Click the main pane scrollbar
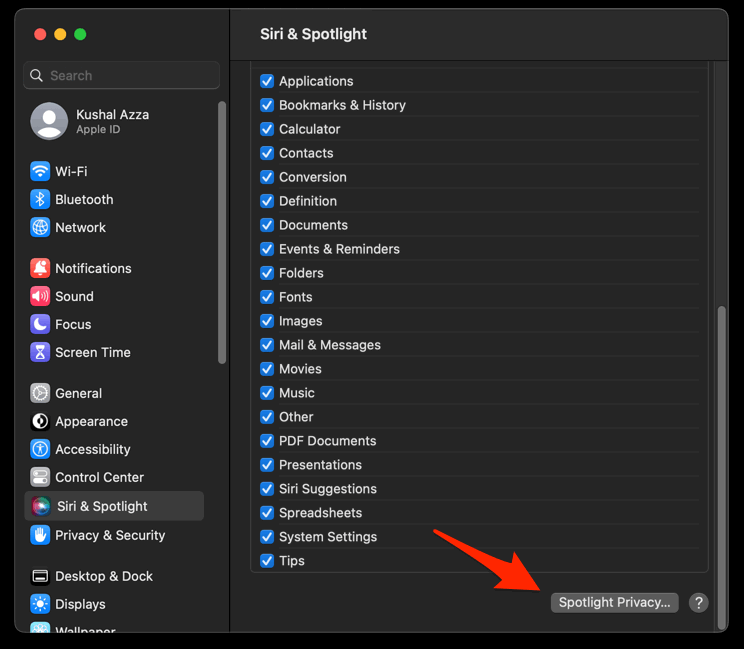744x649 pixels. click(x=722, y=467)
